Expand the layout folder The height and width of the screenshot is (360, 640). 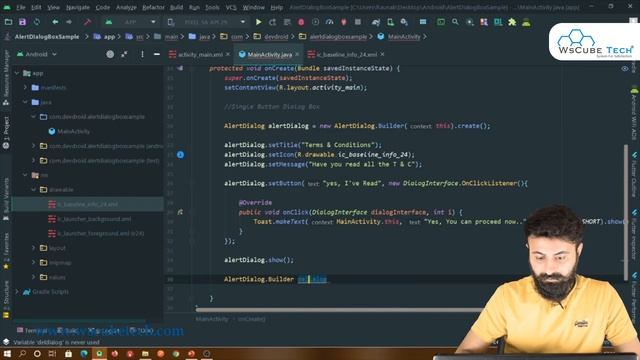(x=34, y=248)
